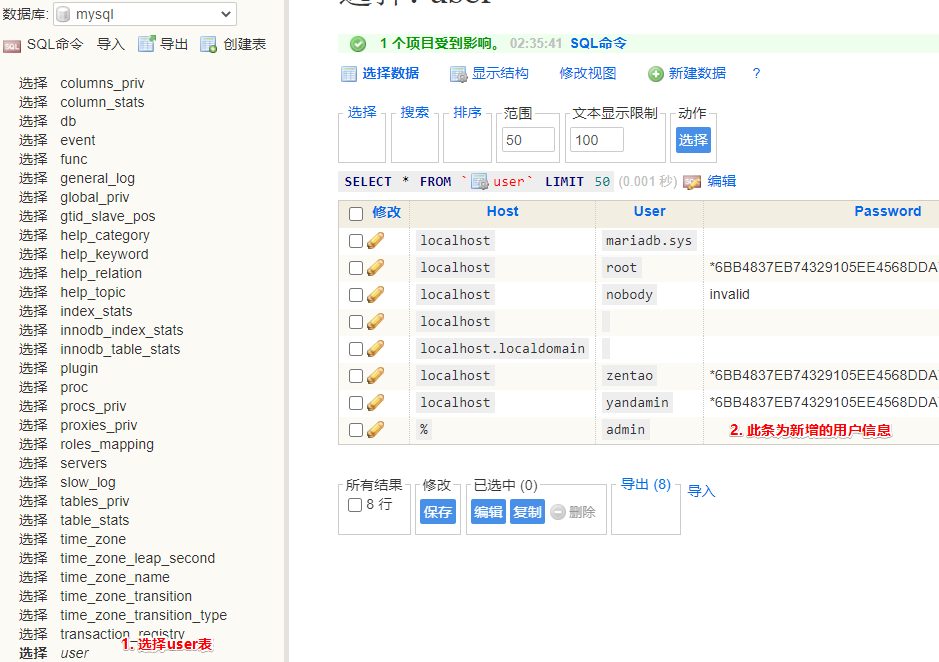Click pencil edit icon for admin row
Viewport: 939px width, 662px height.
coord(376,430)
